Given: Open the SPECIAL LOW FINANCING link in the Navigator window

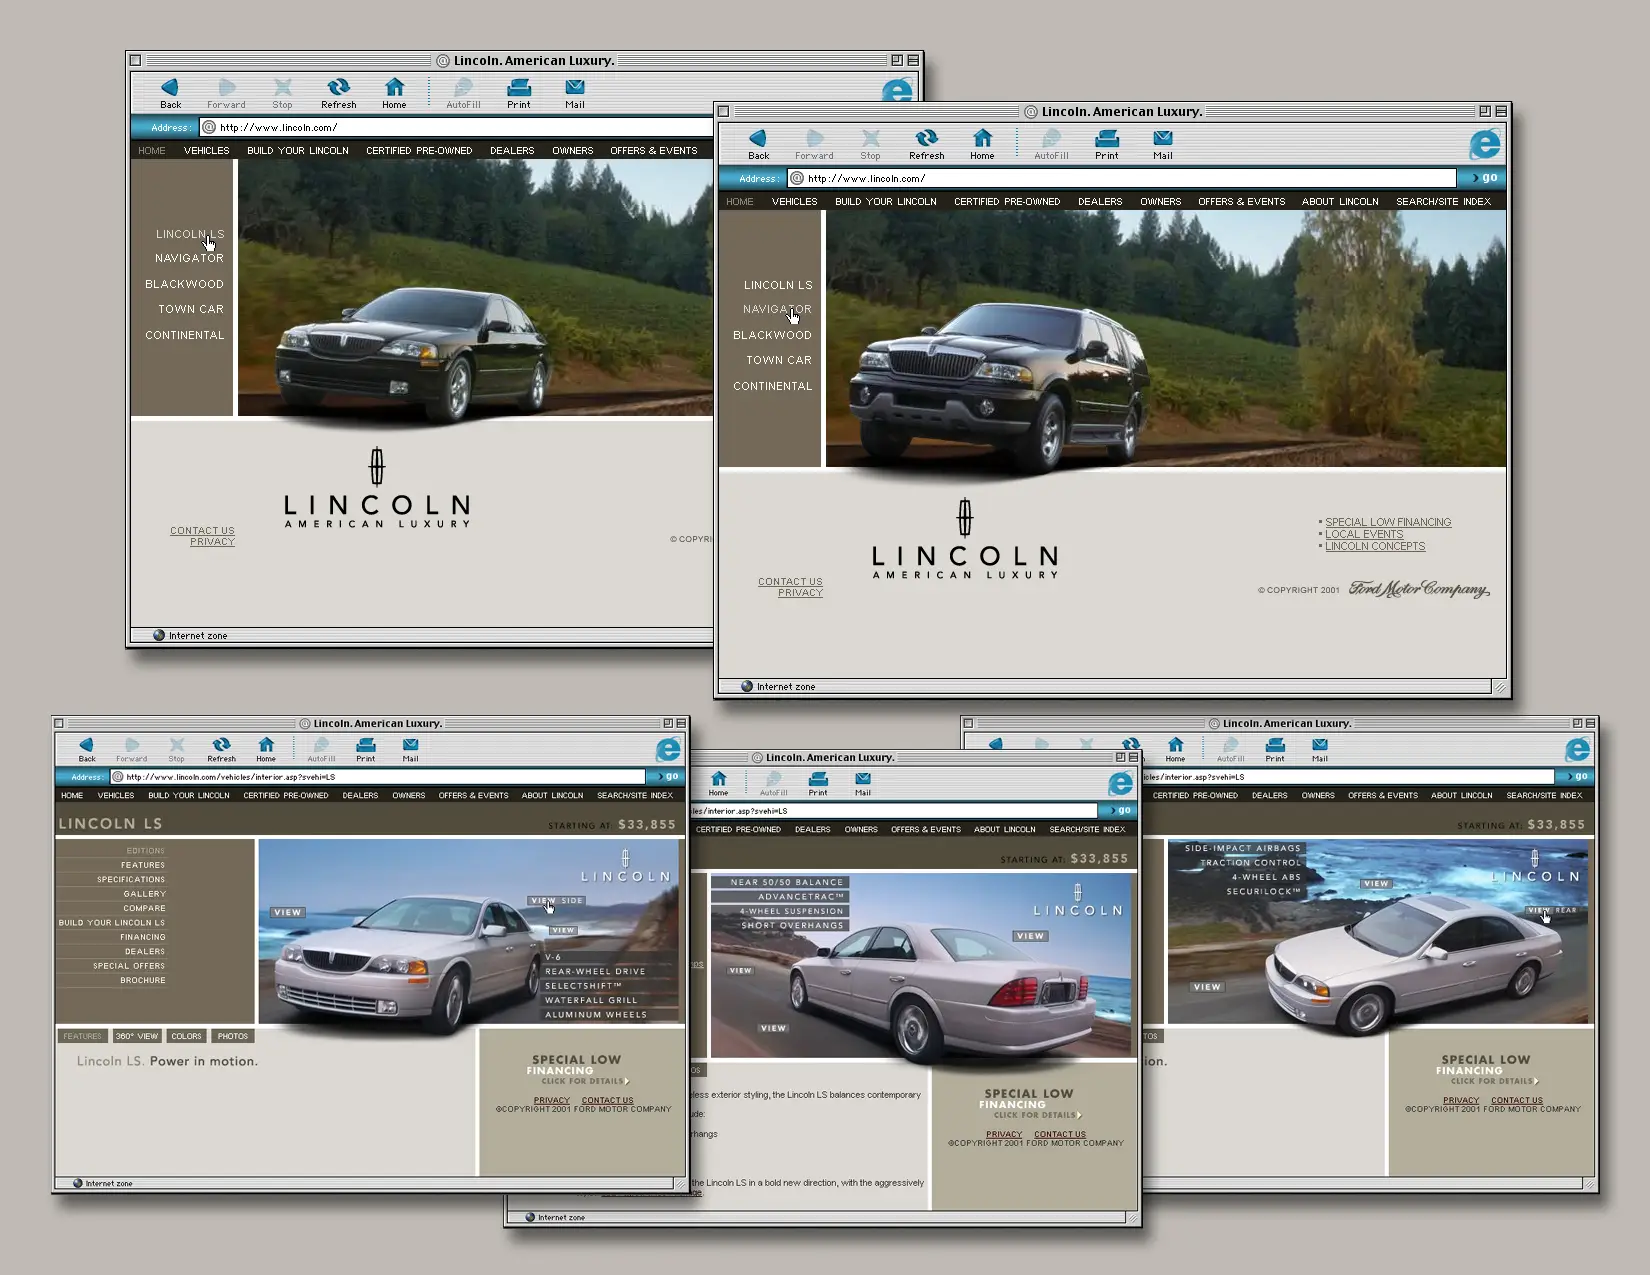Looking at the screenshot, I should [1388, 522].
